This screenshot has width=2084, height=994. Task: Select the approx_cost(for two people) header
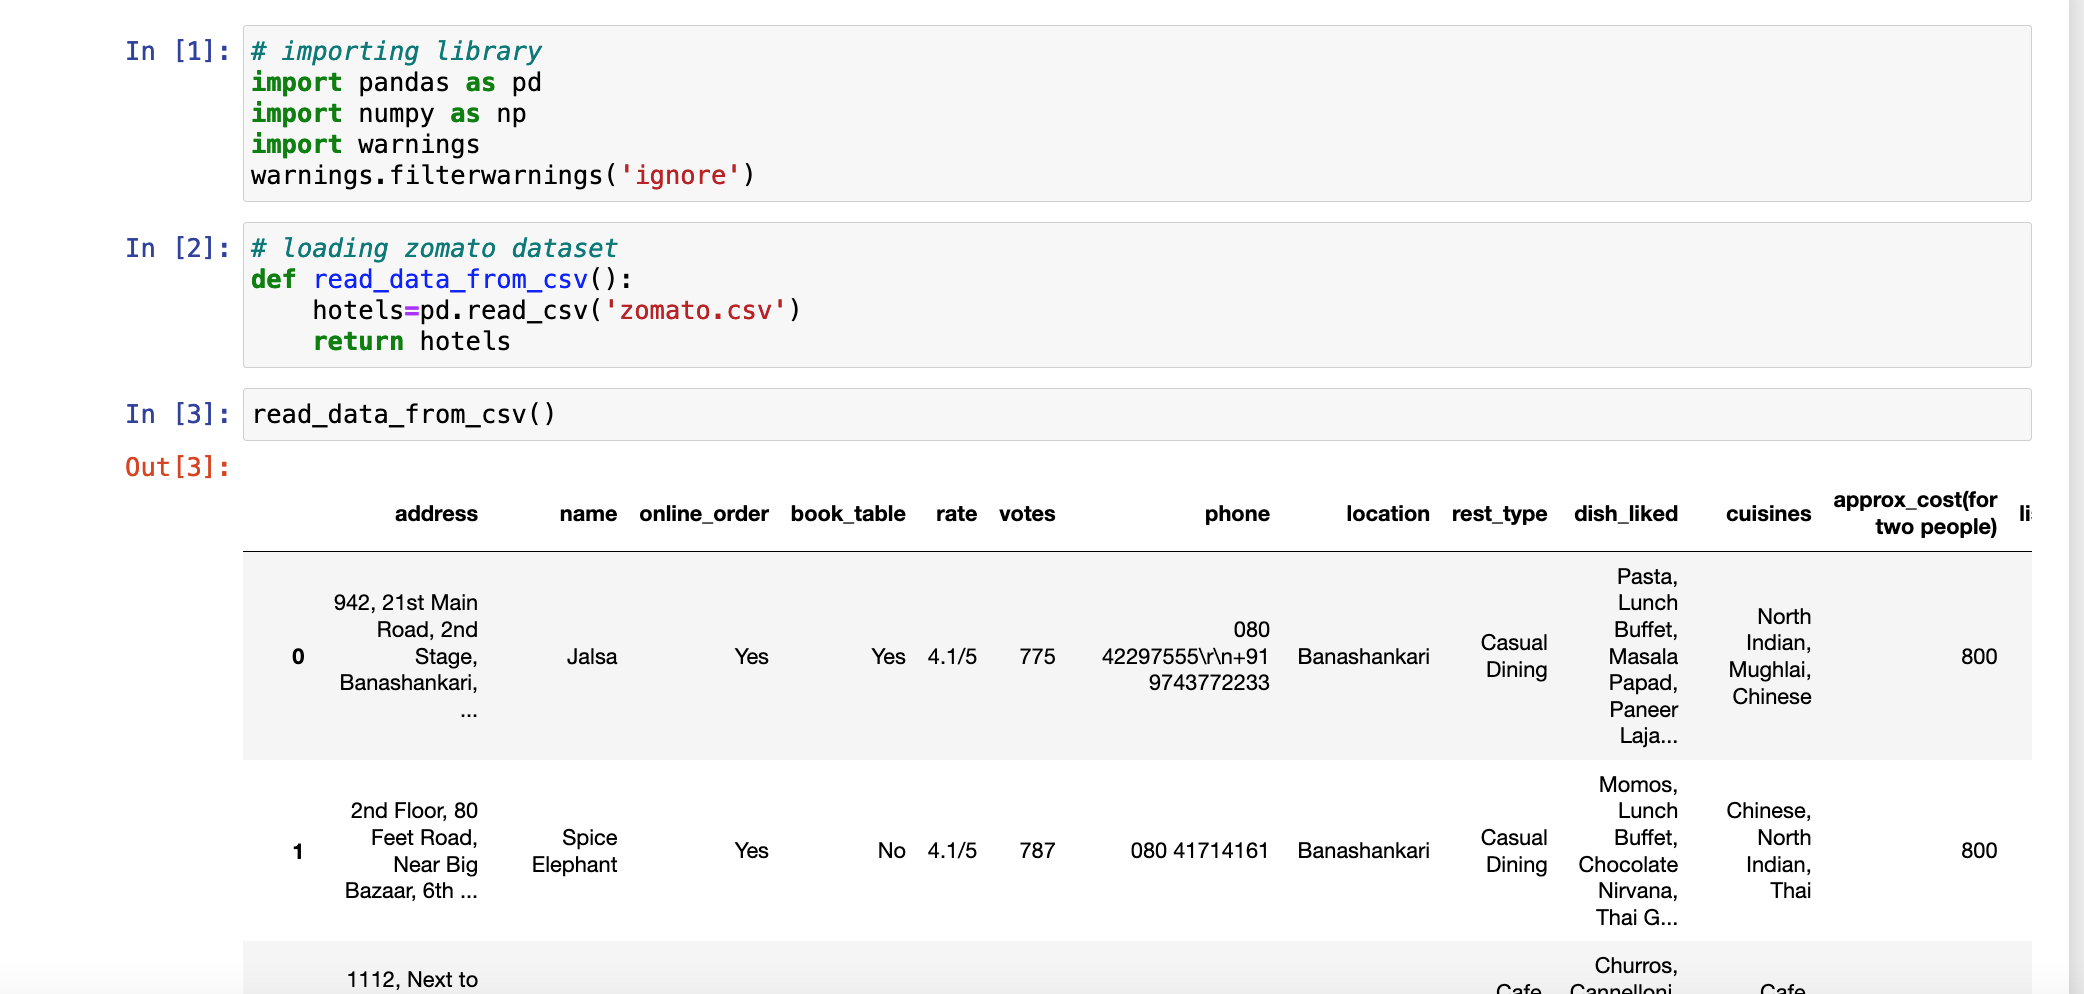coord(1913,513)
